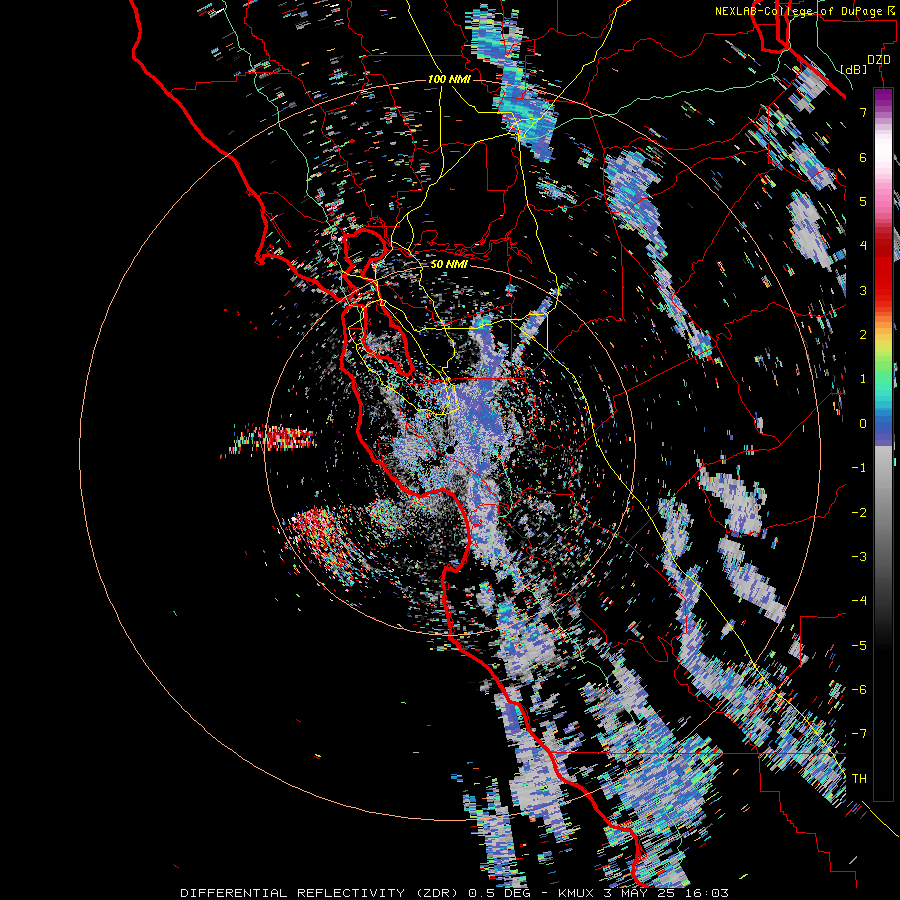Click the 3 dB scale tick label

point(863,290)
